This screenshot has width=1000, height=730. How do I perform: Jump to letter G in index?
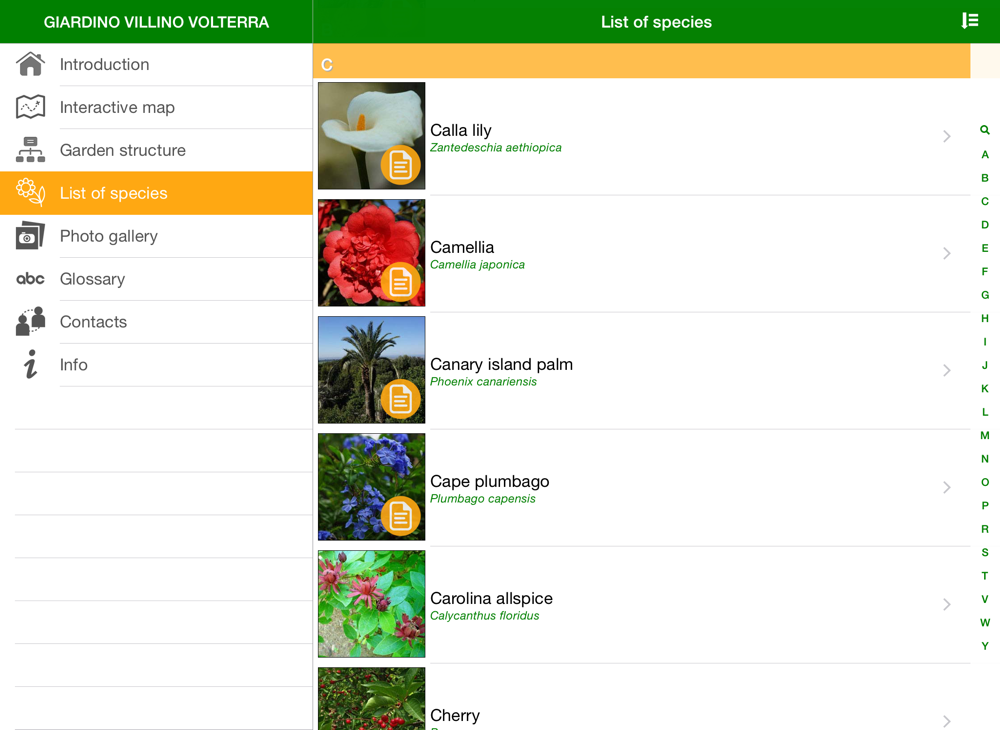coord(985,295)
